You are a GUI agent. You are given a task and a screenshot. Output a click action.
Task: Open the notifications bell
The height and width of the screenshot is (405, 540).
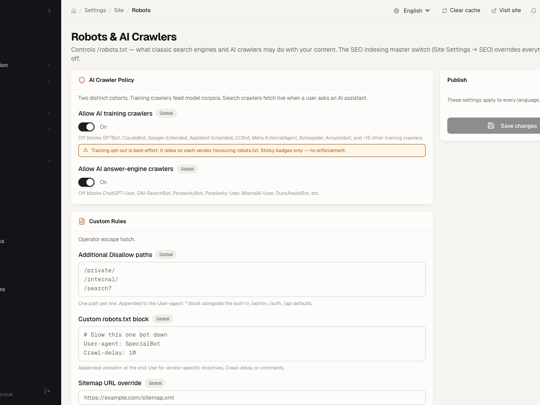pyautogui.click(x=533, y=11)
